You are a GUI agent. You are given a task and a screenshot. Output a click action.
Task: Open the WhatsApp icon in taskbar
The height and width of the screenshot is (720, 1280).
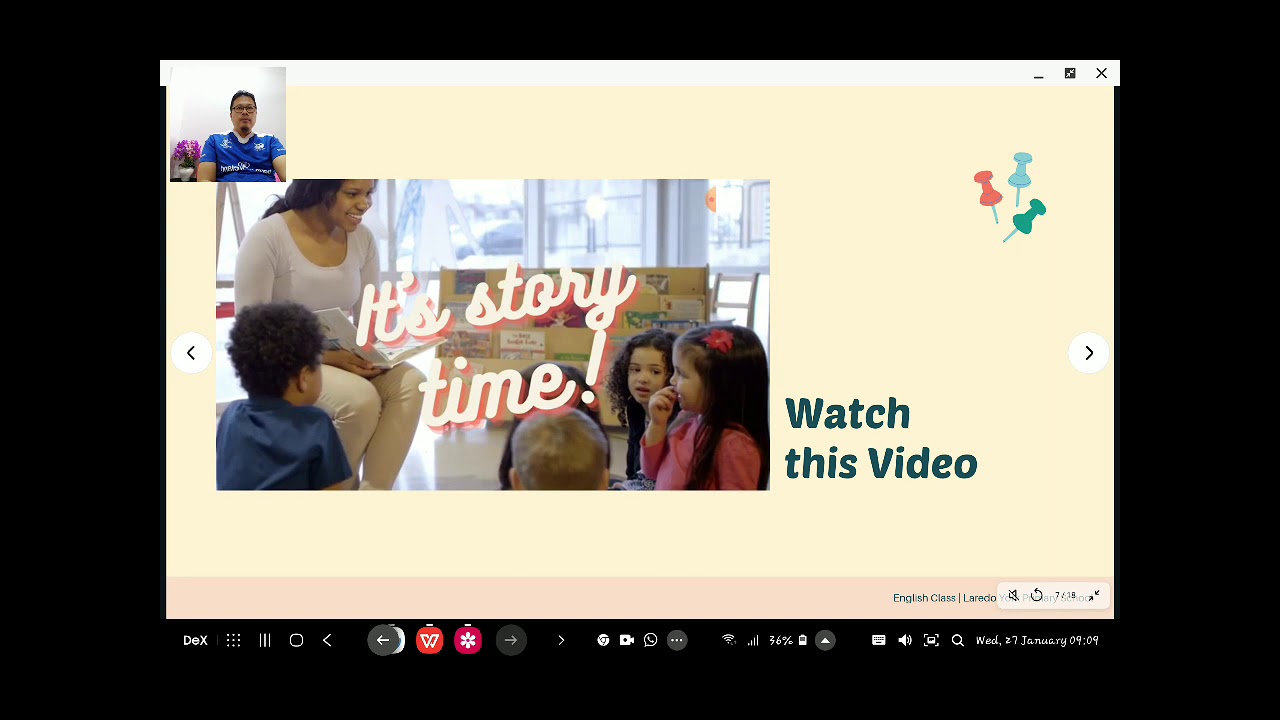[651, 640]
